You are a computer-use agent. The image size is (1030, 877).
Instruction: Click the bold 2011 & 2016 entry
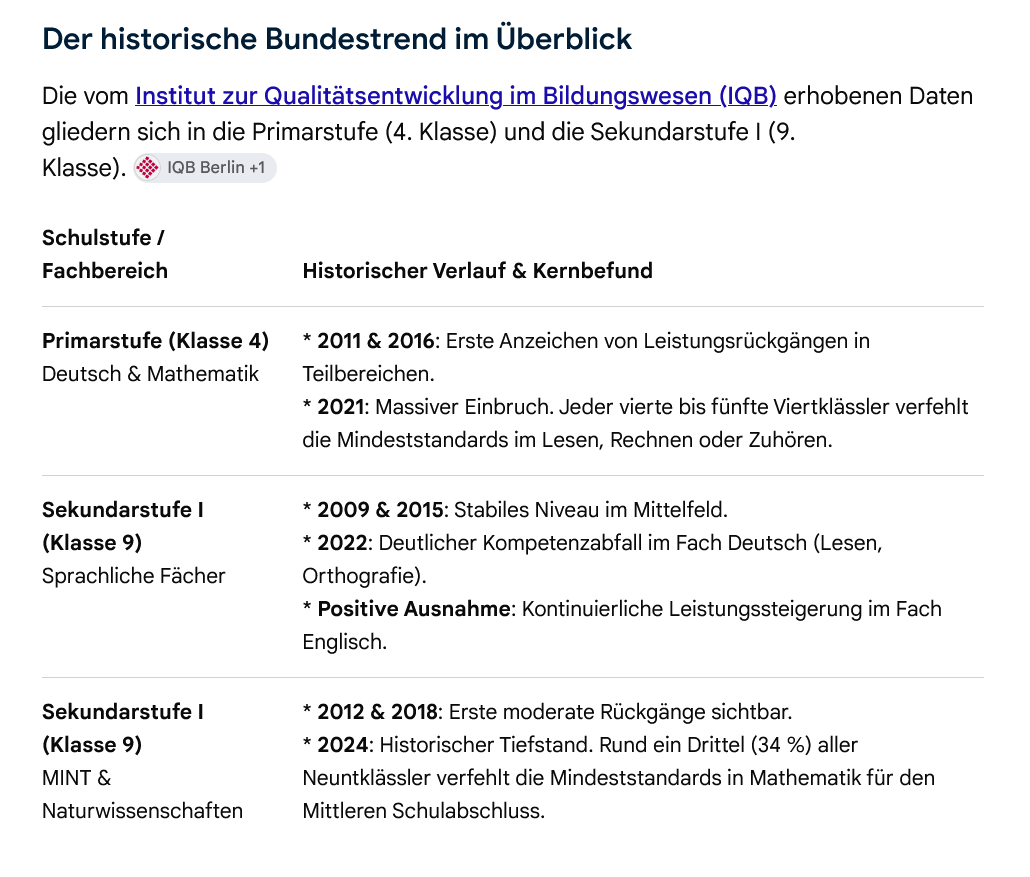(x=376, y=341)
